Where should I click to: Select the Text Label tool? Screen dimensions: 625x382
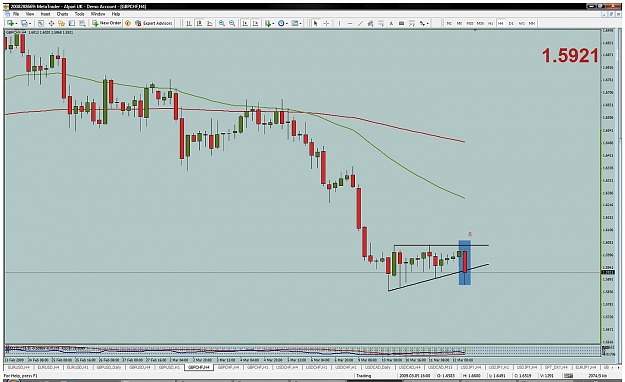click(401, 23)
